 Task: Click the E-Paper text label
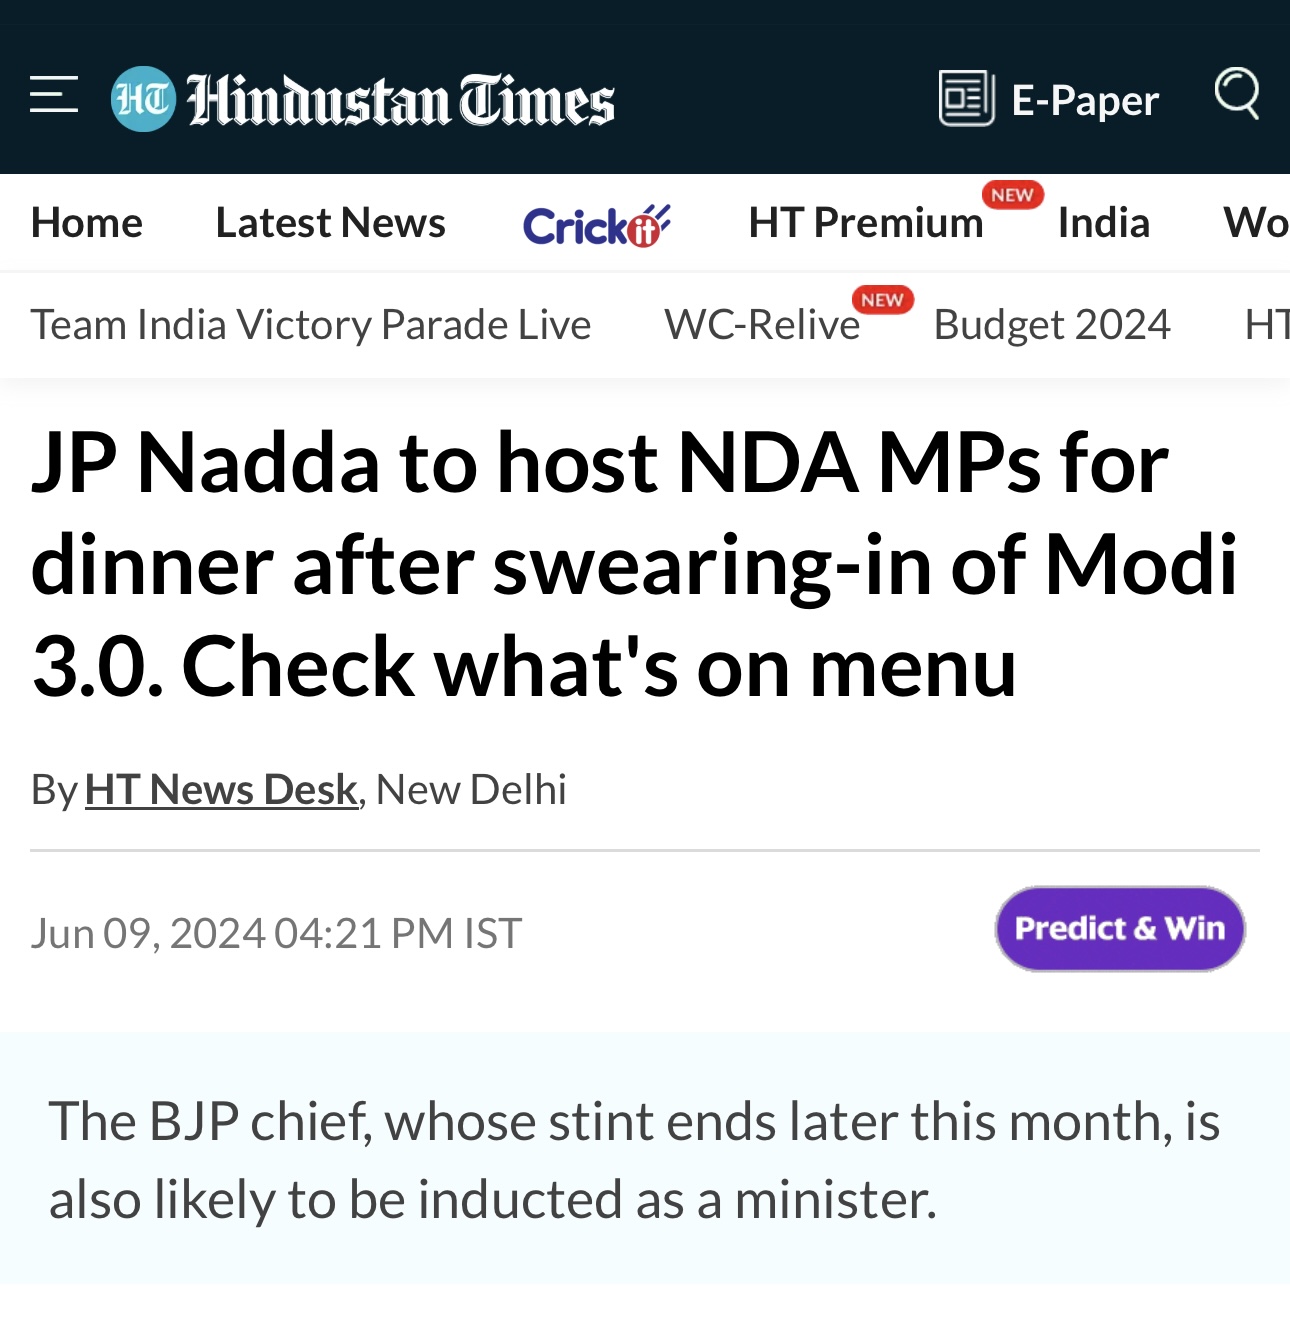tap(1085, 100)
